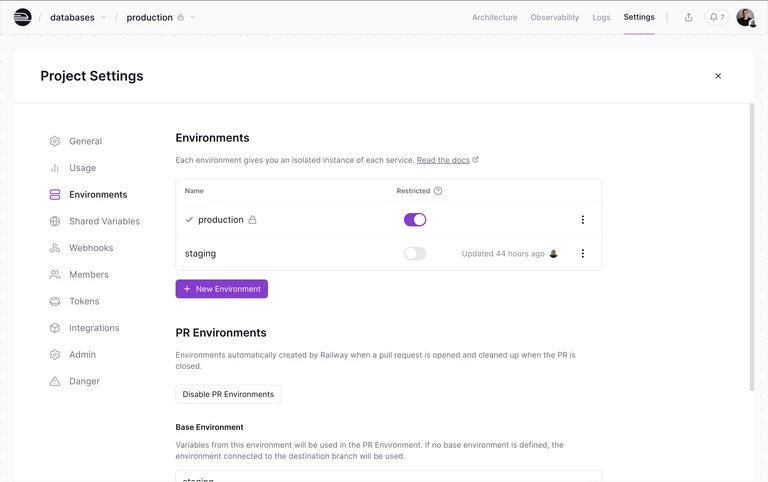This screenshot has height=482, width=768.
Task: Open Shared Variables section
Action: (104, 221)
